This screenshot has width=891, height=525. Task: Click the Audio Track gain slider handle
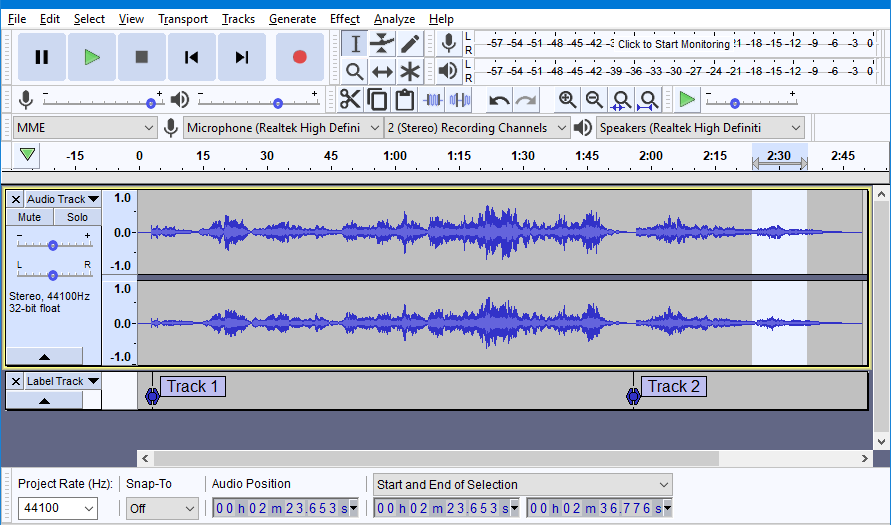click(x=53, y=245)
